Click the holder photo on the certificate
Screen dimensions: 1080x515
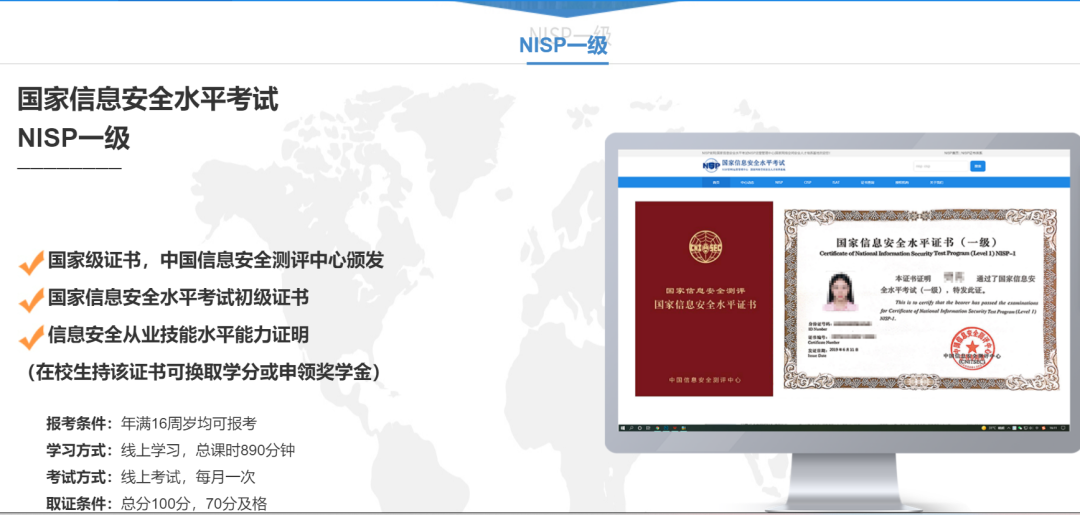840,292
